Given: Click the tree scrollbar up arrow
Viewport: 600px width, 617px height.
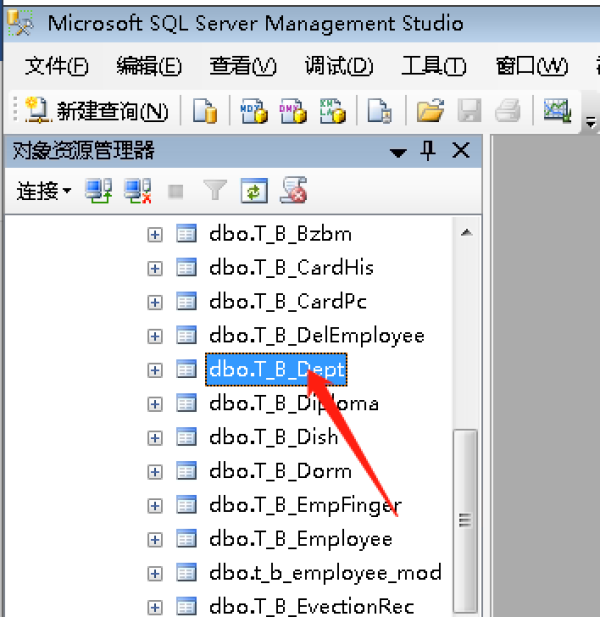Looking at the screenshot, I should [x=466, y=233].
